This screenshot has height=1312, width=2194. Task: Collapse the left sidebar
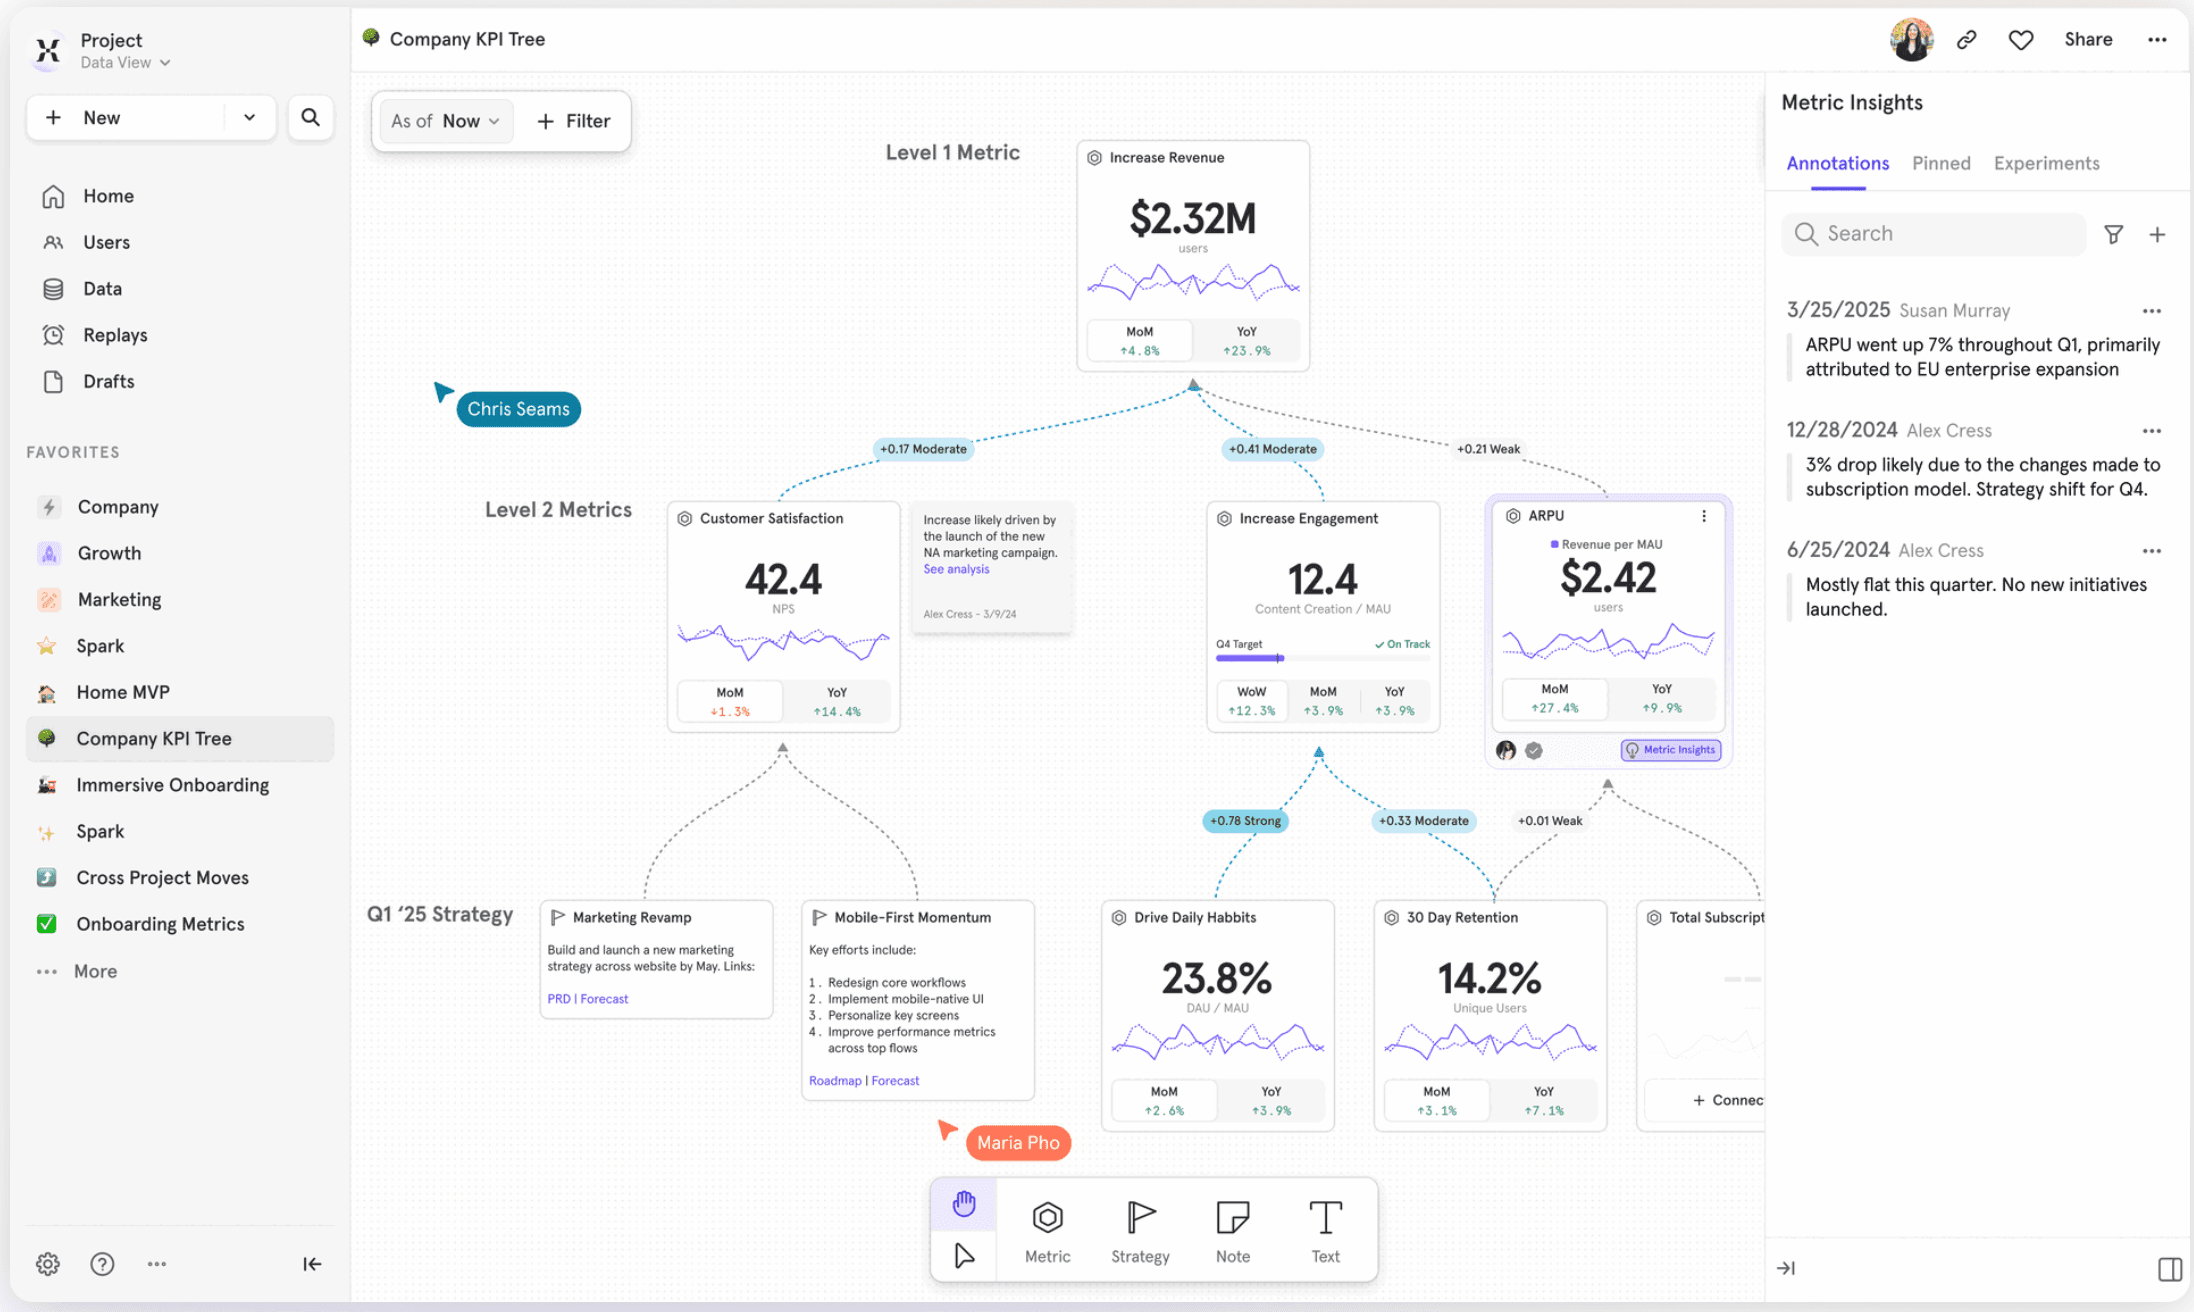click(x=312, y=1264)
